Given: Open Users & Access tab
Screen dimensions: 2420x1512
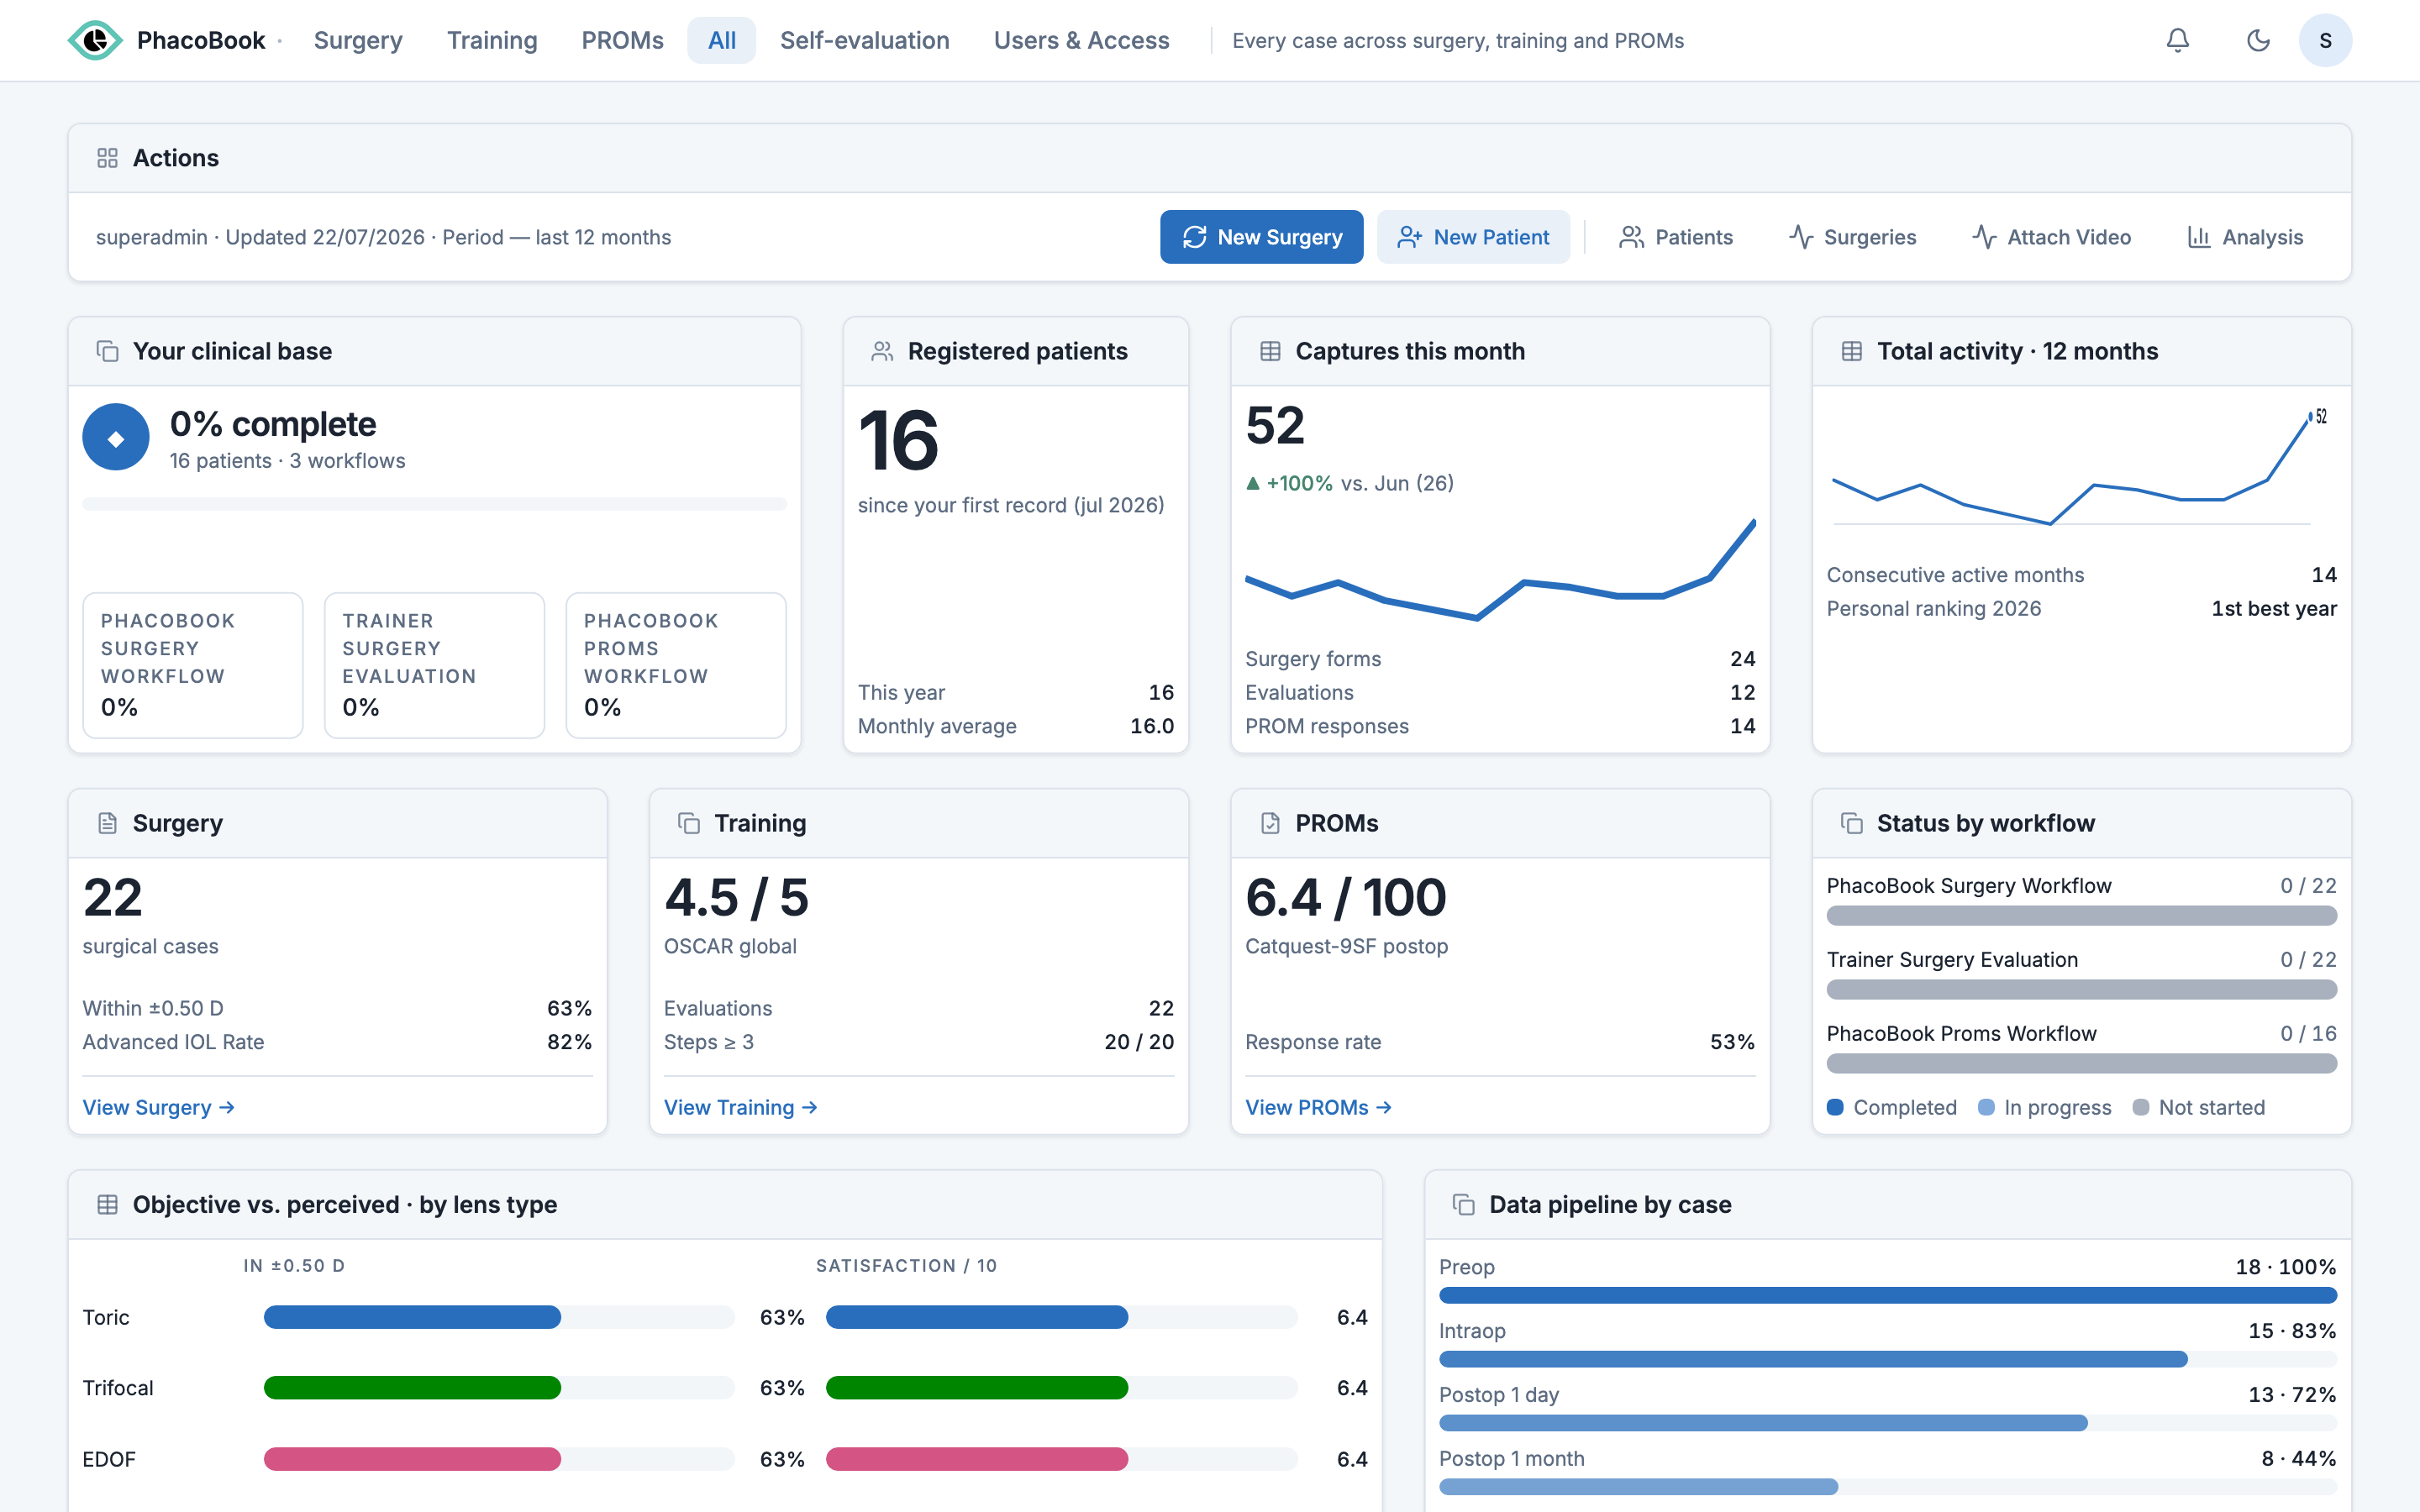Looking at the screenshot, I should point(1081,40).
